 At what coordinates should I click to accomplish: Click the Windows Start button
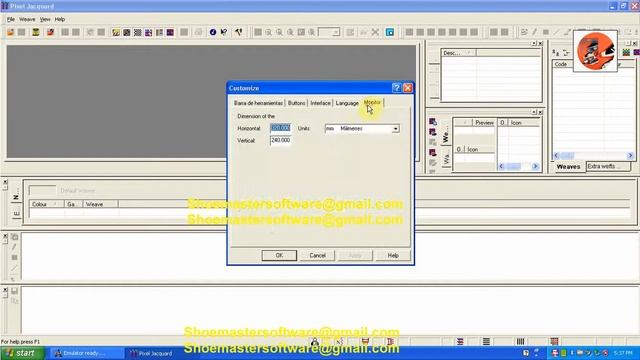(22, 353)
